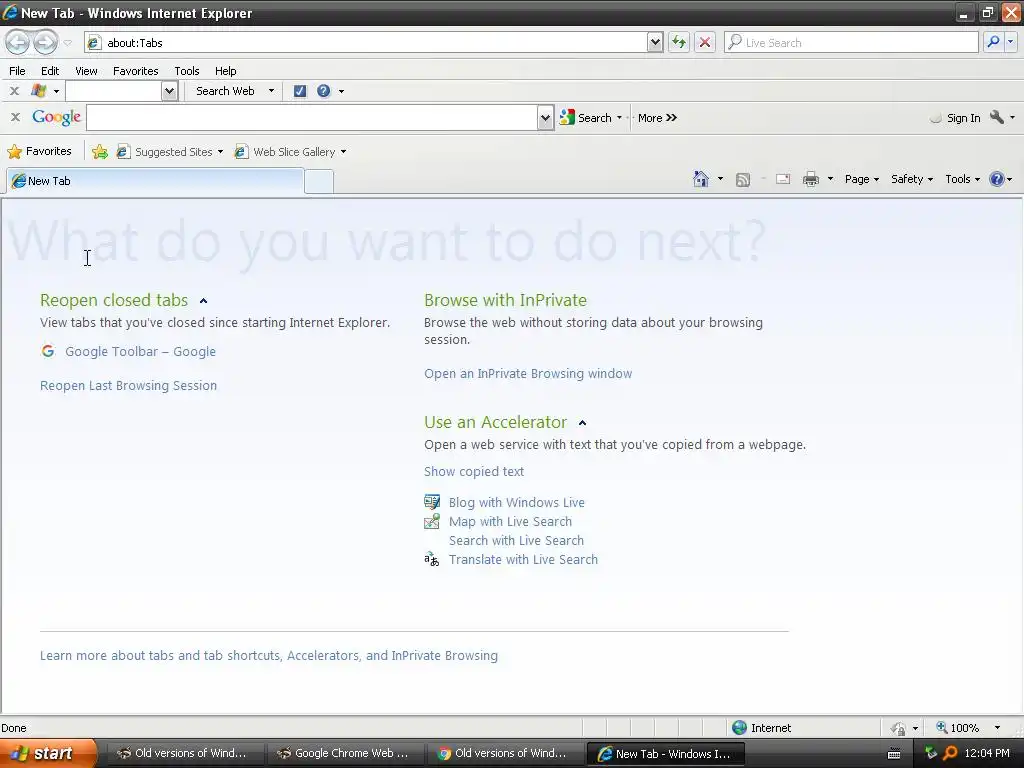Click the Translate with Live Search icon
The height and width of the screenshot is (768, 1024).
432,559
